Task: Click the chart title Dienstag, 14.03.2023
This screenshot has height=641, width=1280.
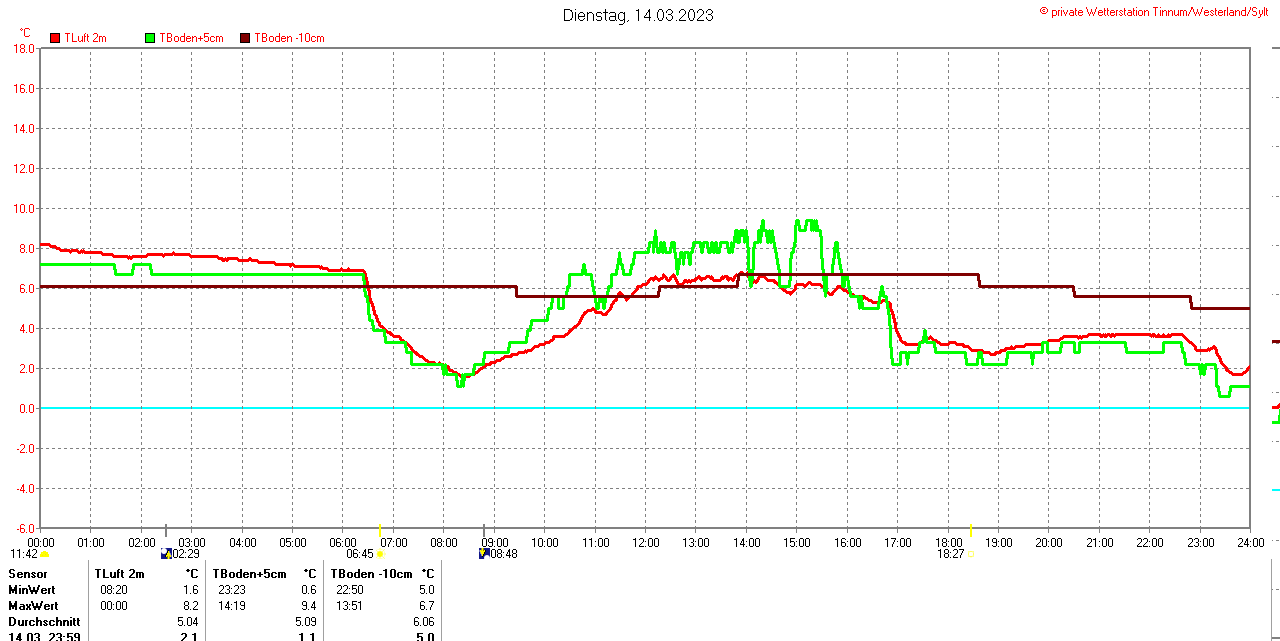Action: 638,15
